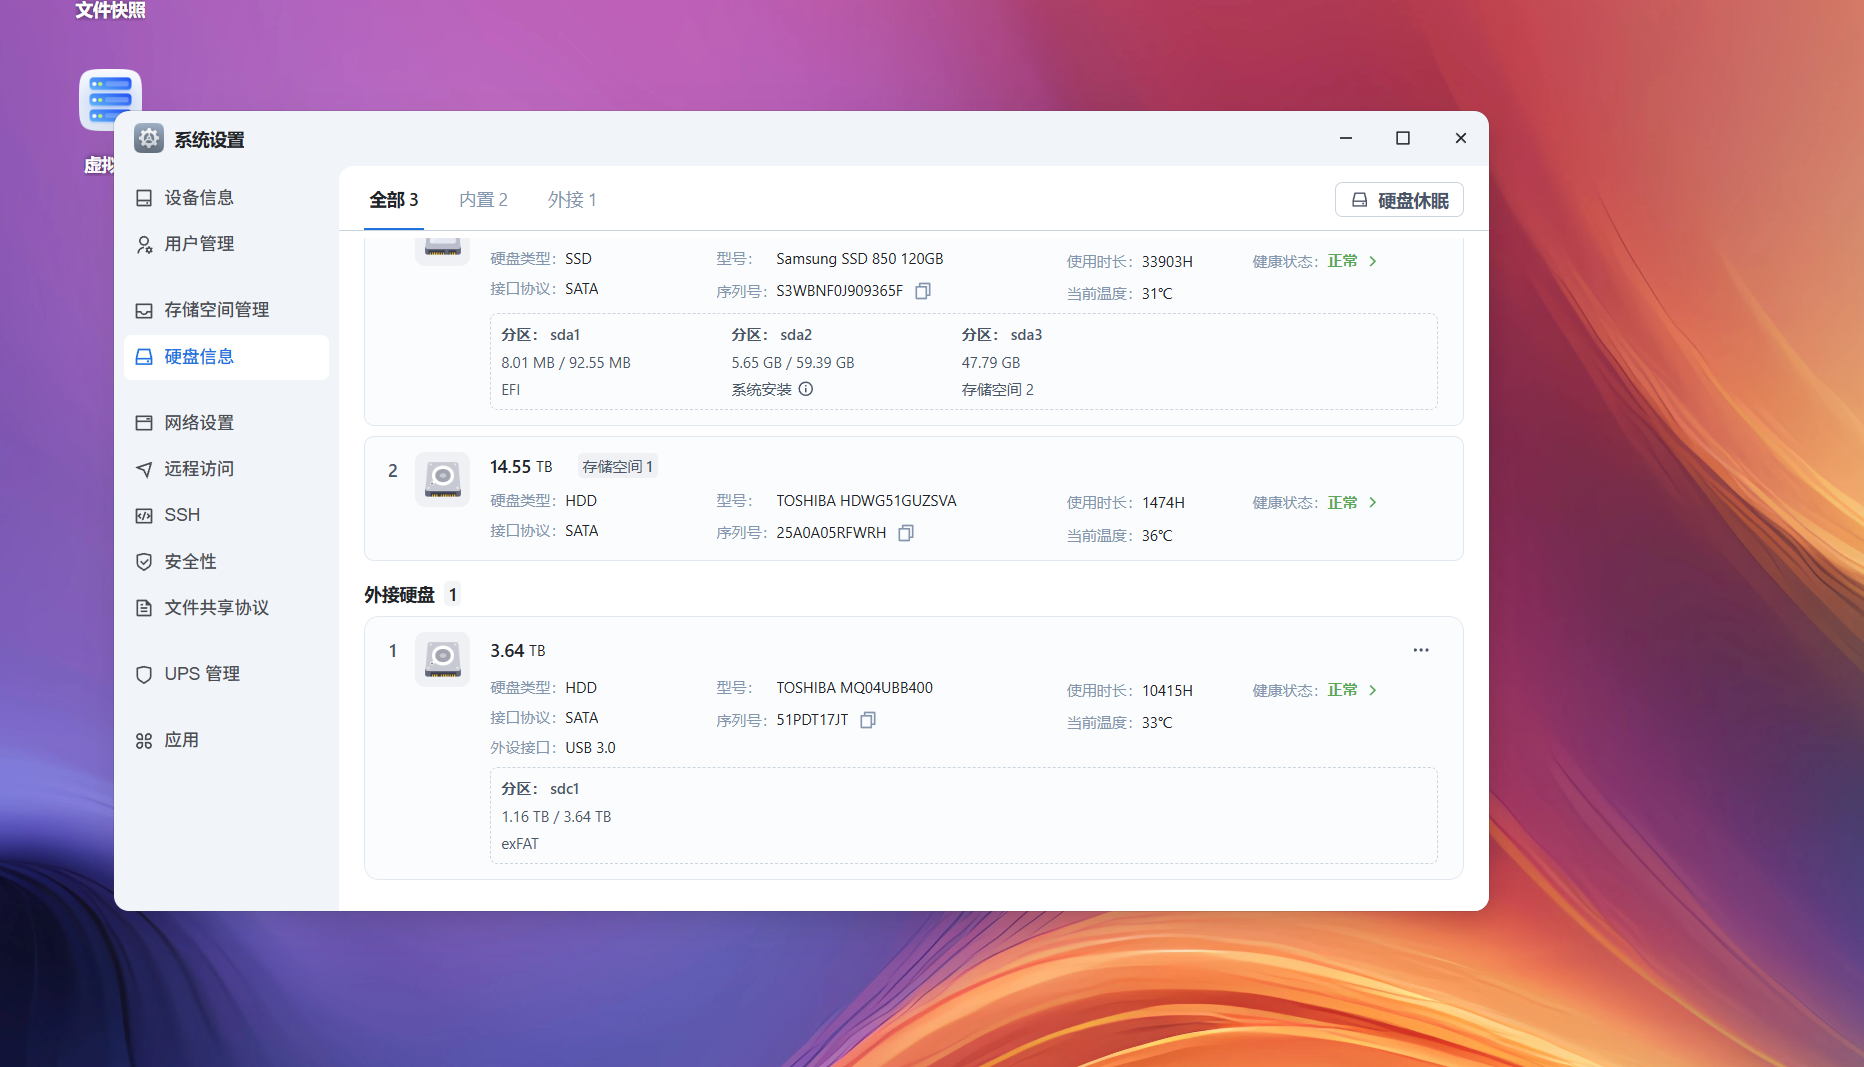
Task: Click the 硬盘信息 disk icon
Action: coord(144,357)
